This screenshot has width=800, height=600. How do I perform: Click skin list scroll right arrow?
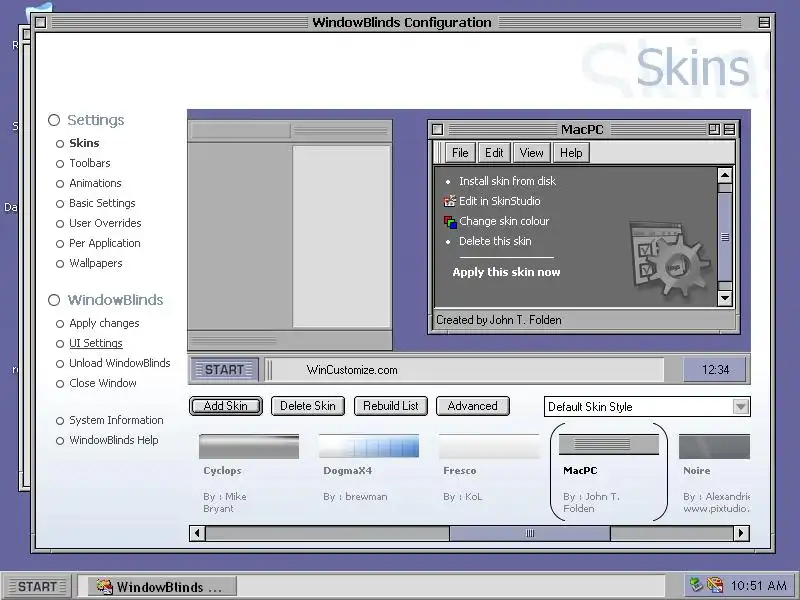click(x=741, y=533)
